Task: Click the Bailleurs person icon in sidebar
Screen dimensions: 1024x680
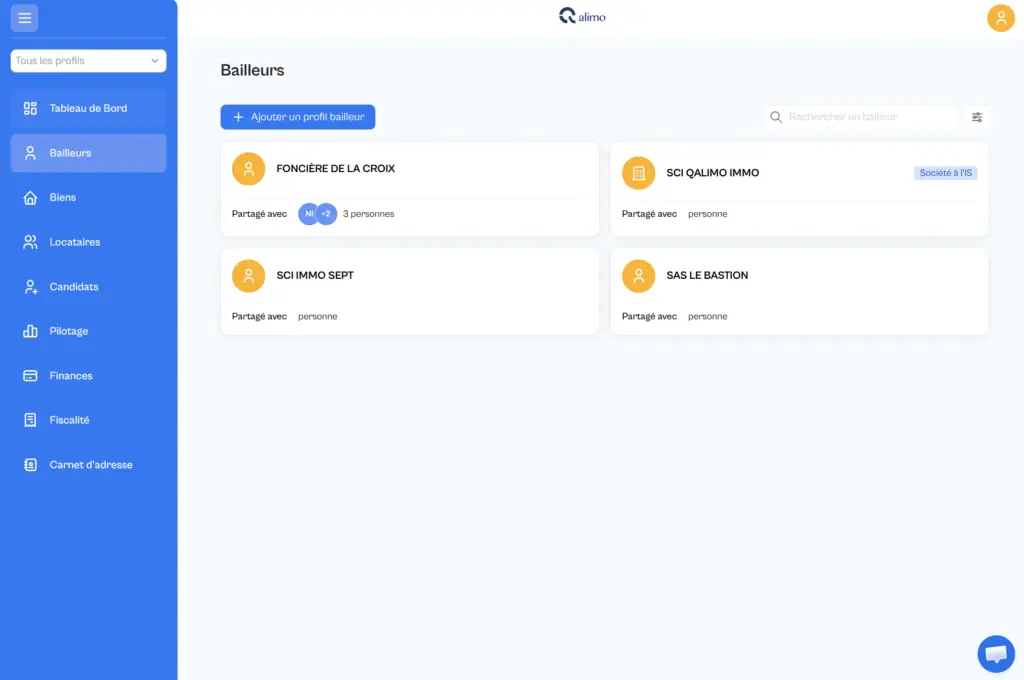Action: (30, 153)
